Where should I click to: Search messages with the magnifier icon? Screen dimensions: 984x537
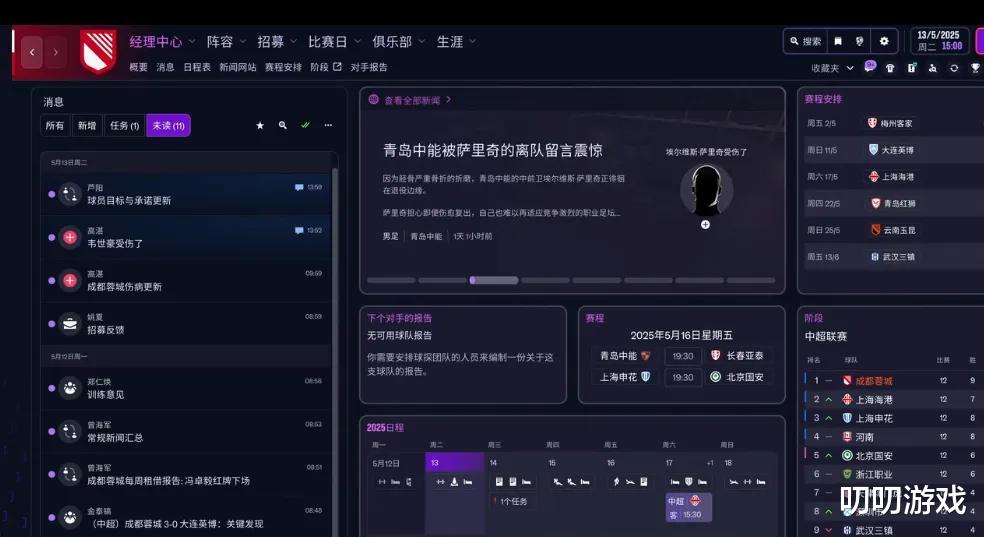283,125
